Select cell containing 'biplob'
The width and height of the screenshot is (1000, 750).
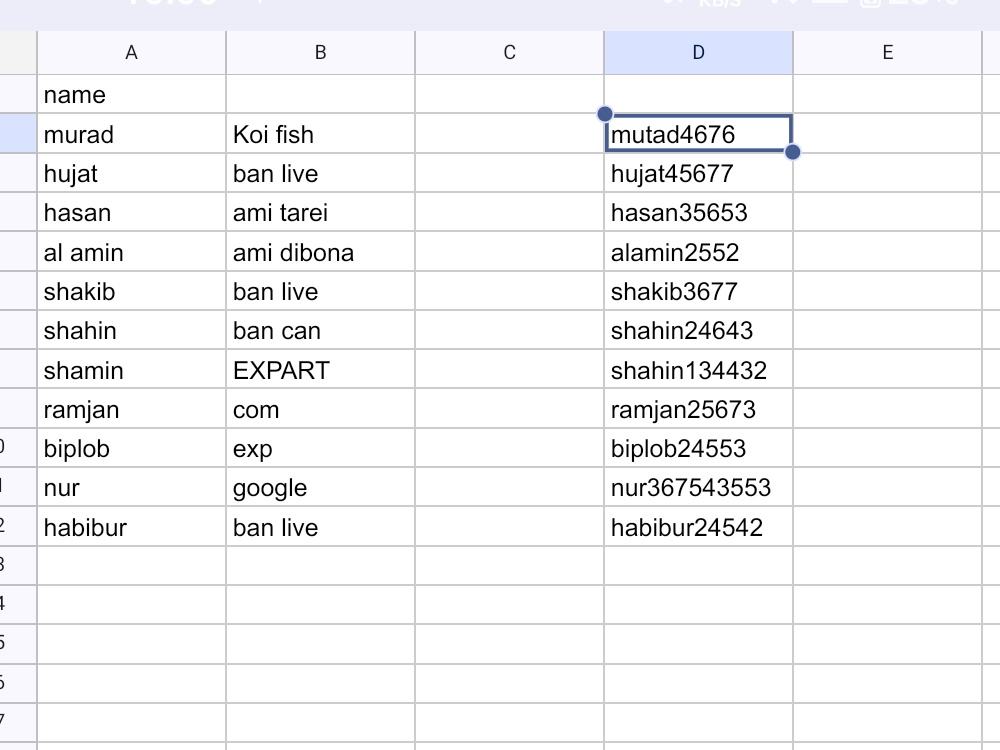coord(131,448)
